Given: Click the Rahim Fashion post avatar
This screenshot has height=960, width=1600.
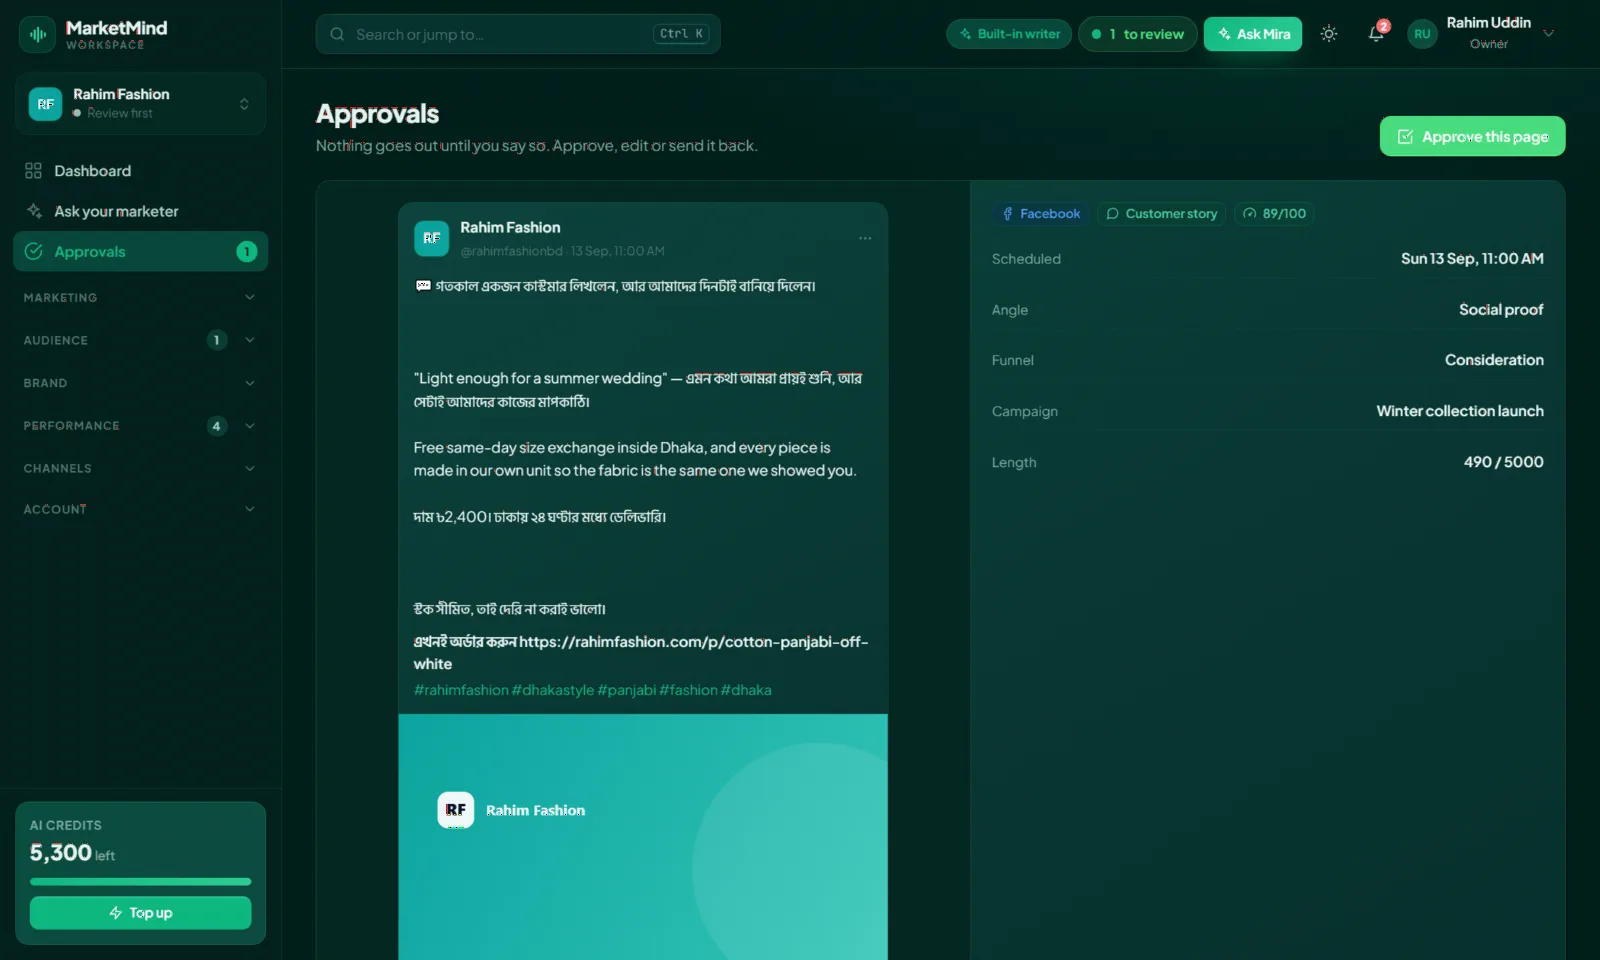Looking at the screenshot, I should [x=431, y=238].
